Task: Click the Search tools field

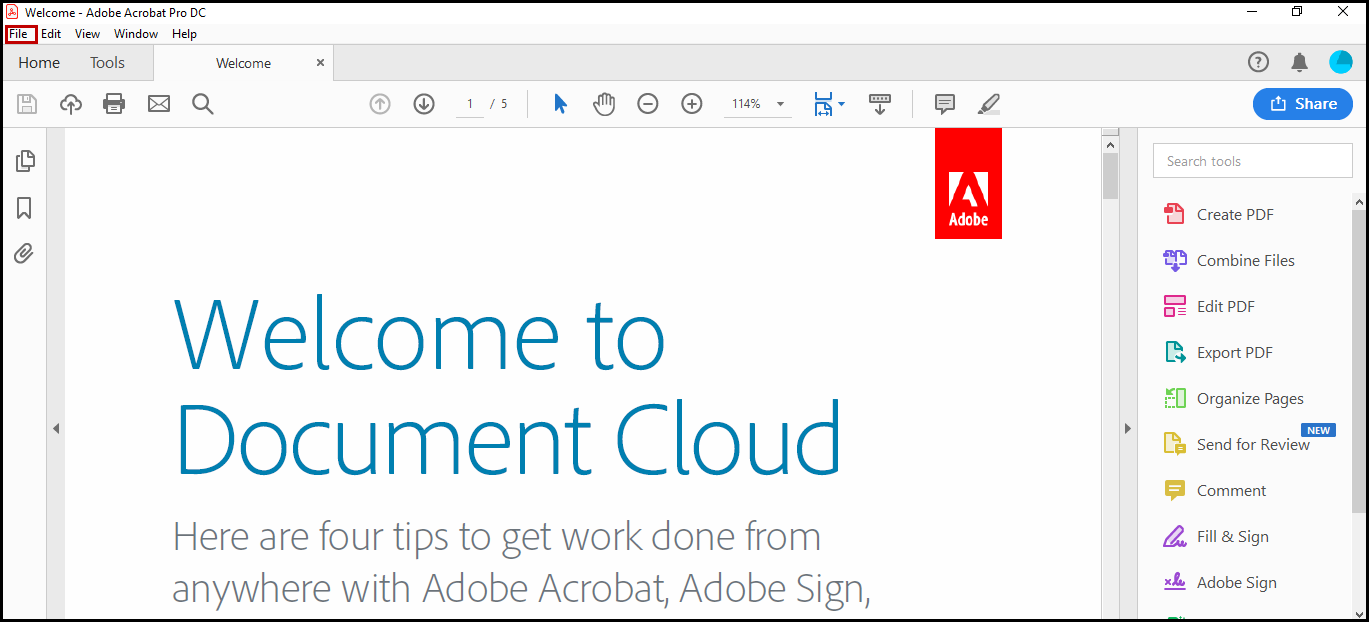Action: [x=1252, y=161]
